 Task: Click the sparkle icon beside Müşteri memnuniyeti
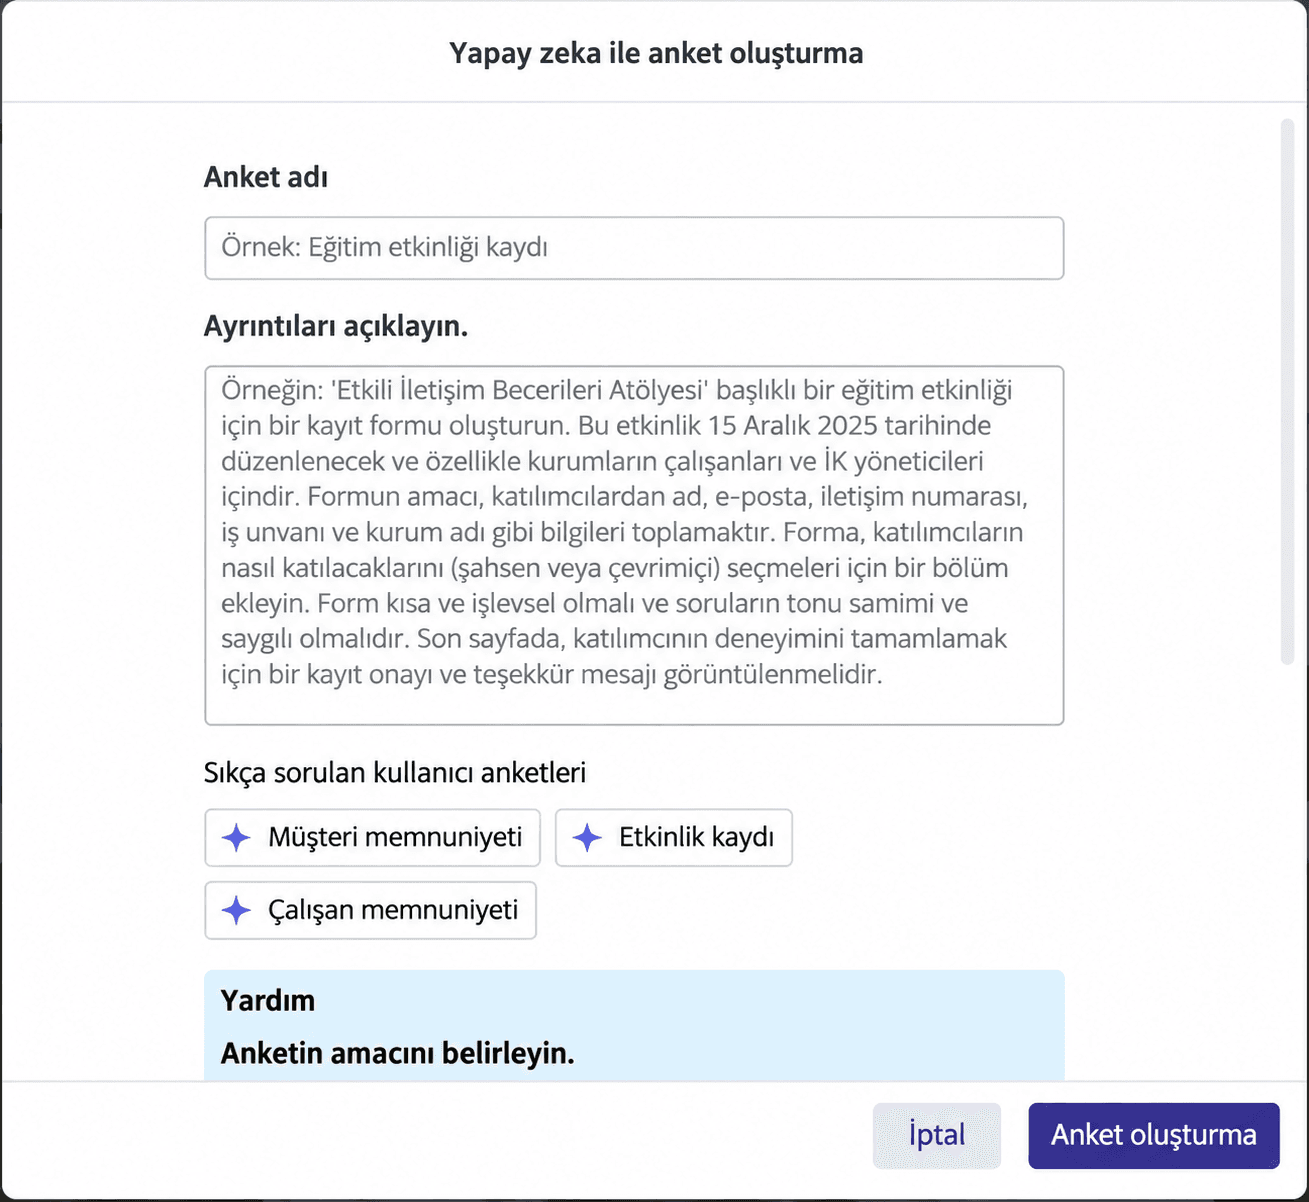pyautogui.click(x=236, y=838)
